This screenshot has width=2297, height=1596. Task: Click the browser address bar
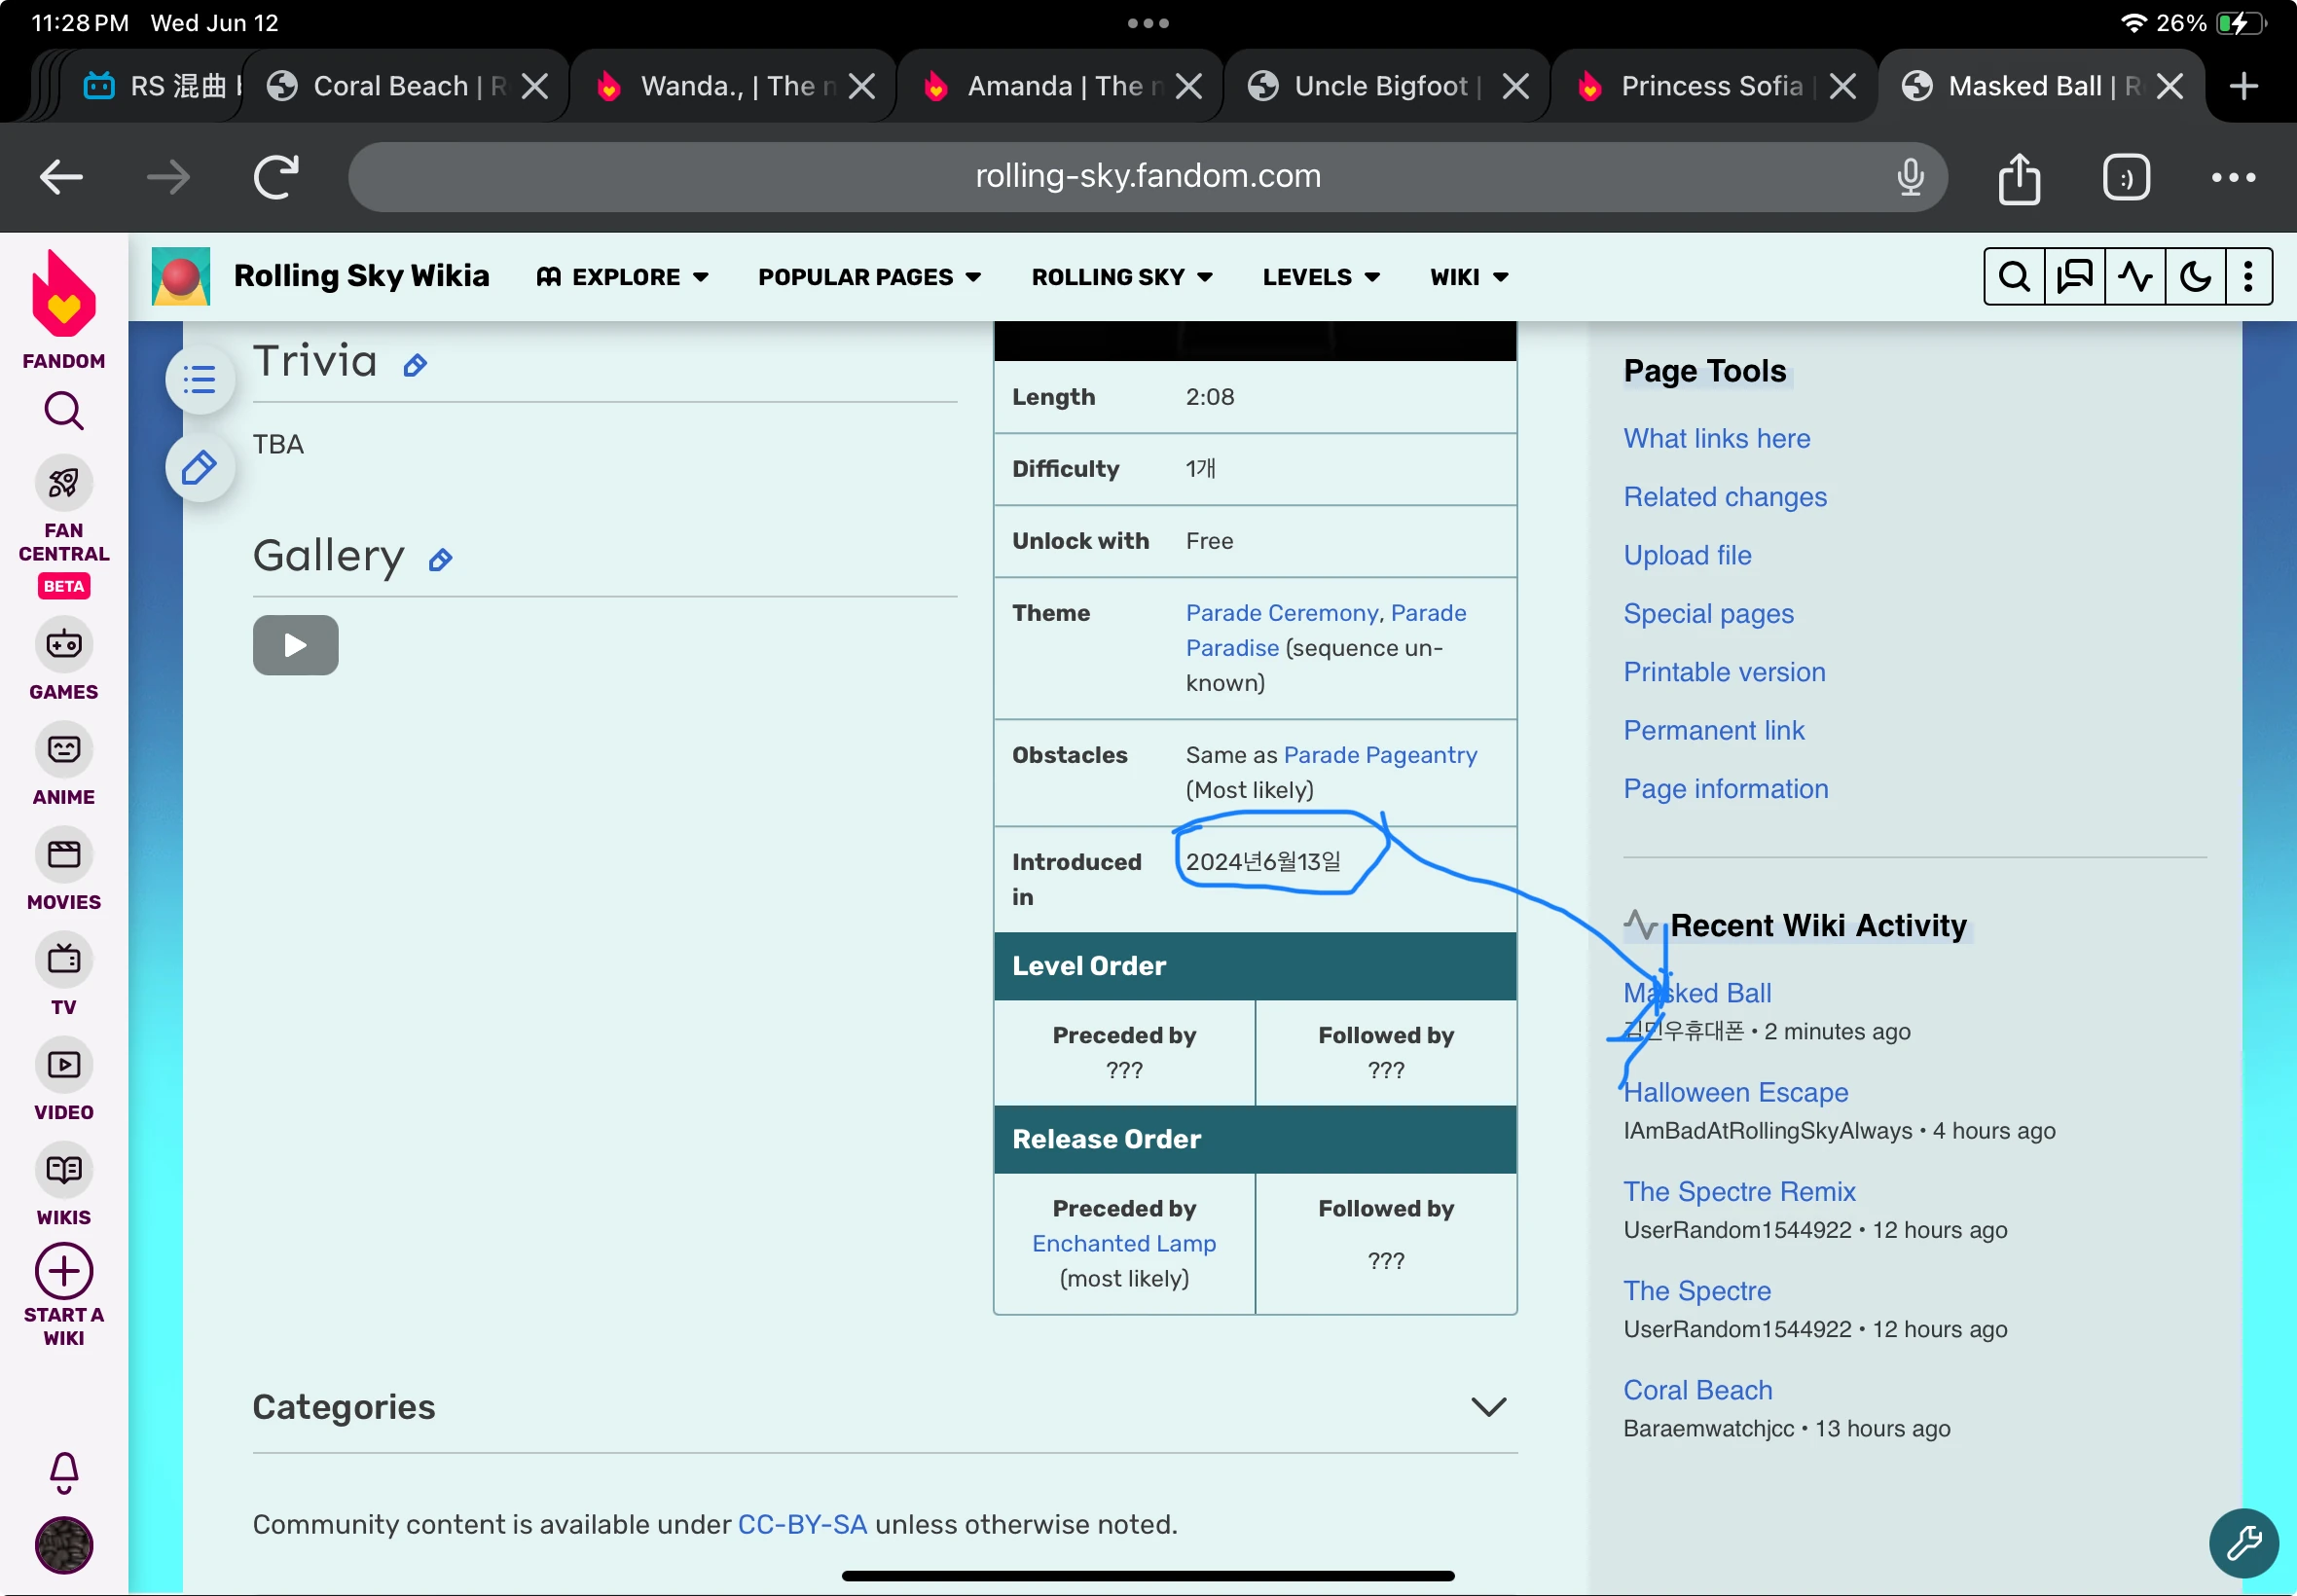click(x=1146, y=177)
